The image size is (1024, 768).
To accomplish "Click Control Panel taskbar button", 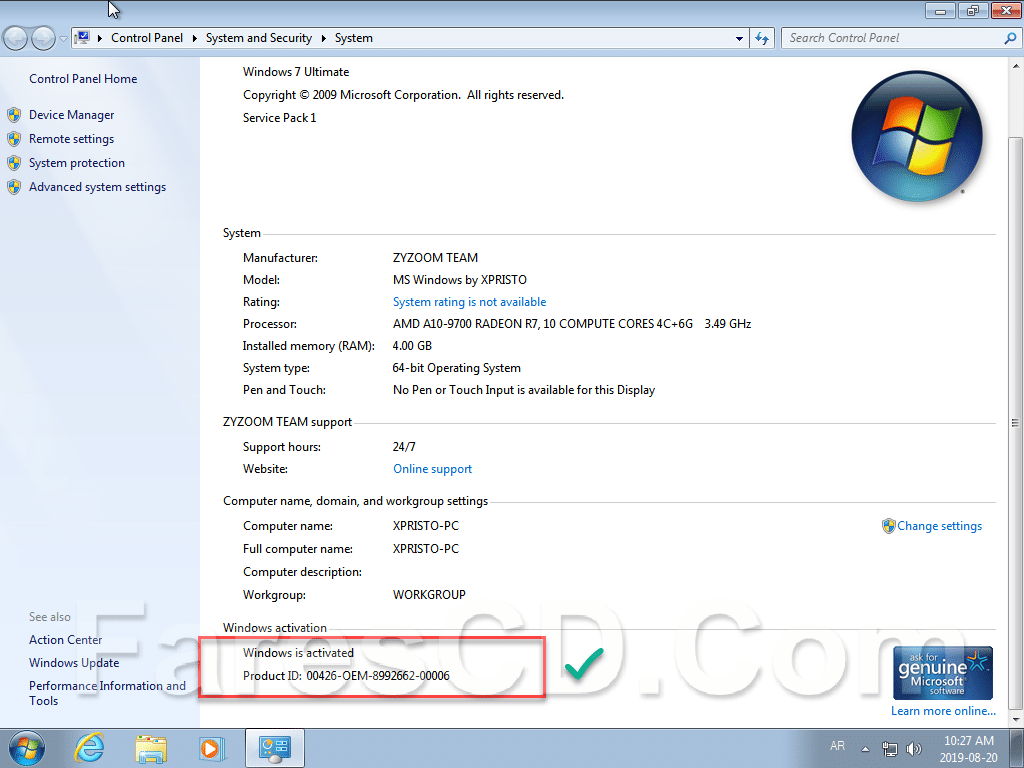I will 274,748.
